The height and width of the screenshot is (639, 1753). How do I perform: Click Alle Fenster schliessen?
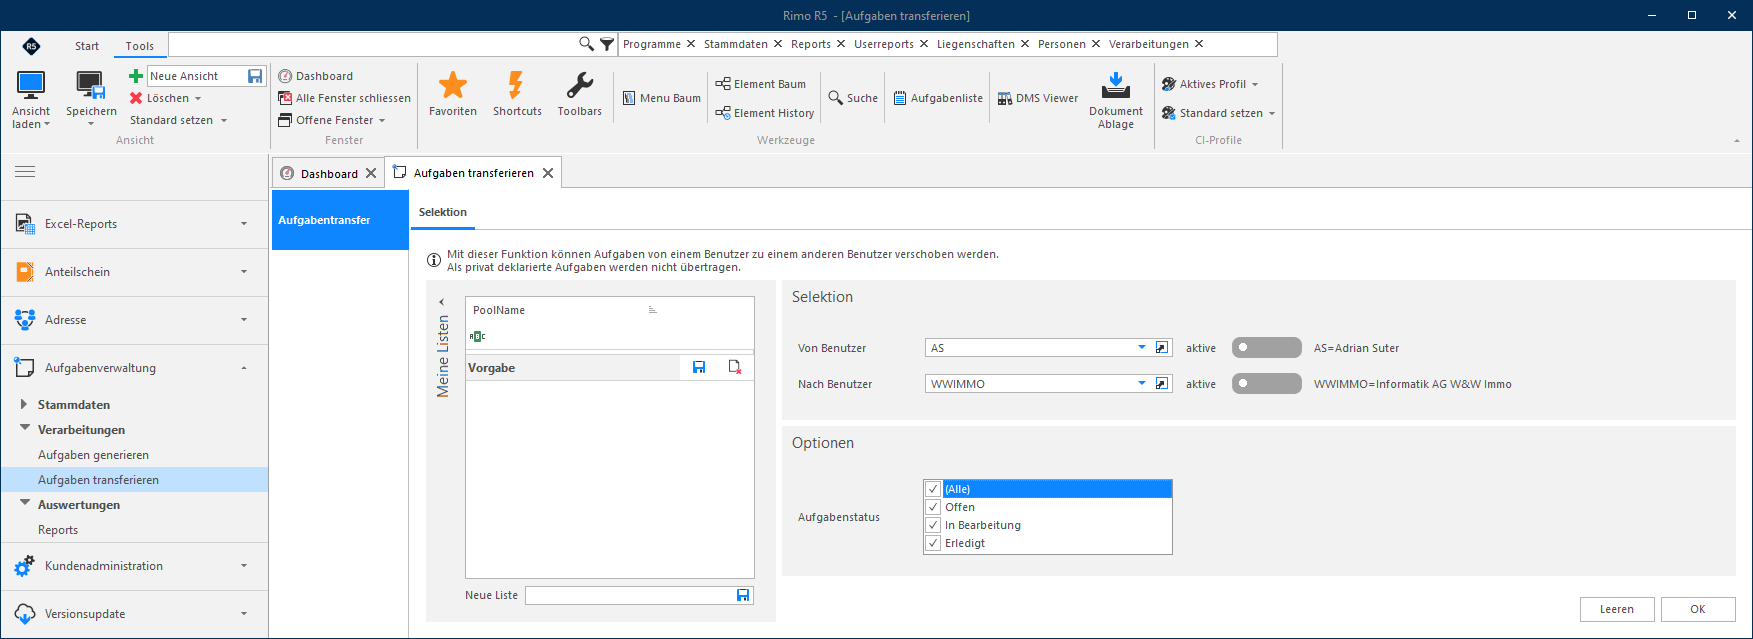click(x=344, y=98)
